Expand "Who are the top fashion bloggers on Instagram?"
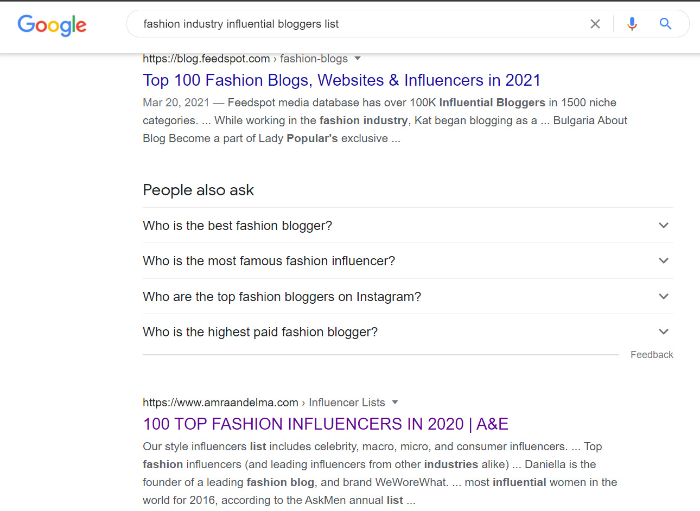700x511 pixels. [x=408, y=296]
